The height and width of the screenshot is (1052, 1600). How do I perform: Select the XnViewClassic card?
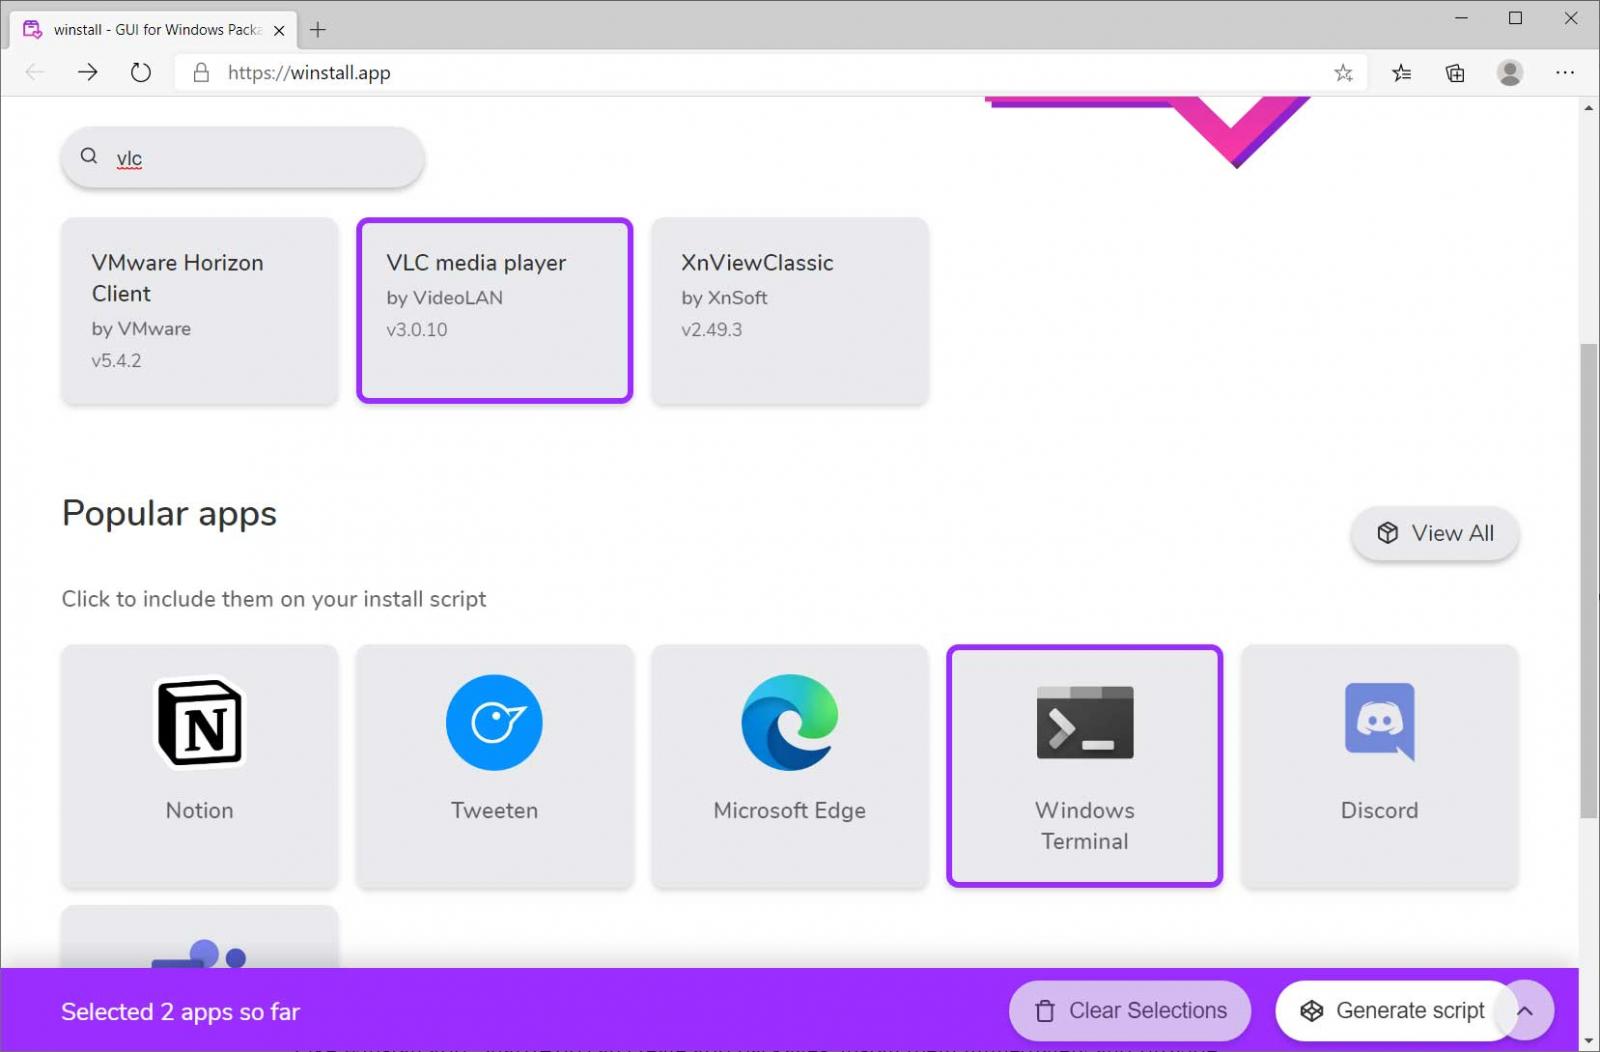point(790,311)
